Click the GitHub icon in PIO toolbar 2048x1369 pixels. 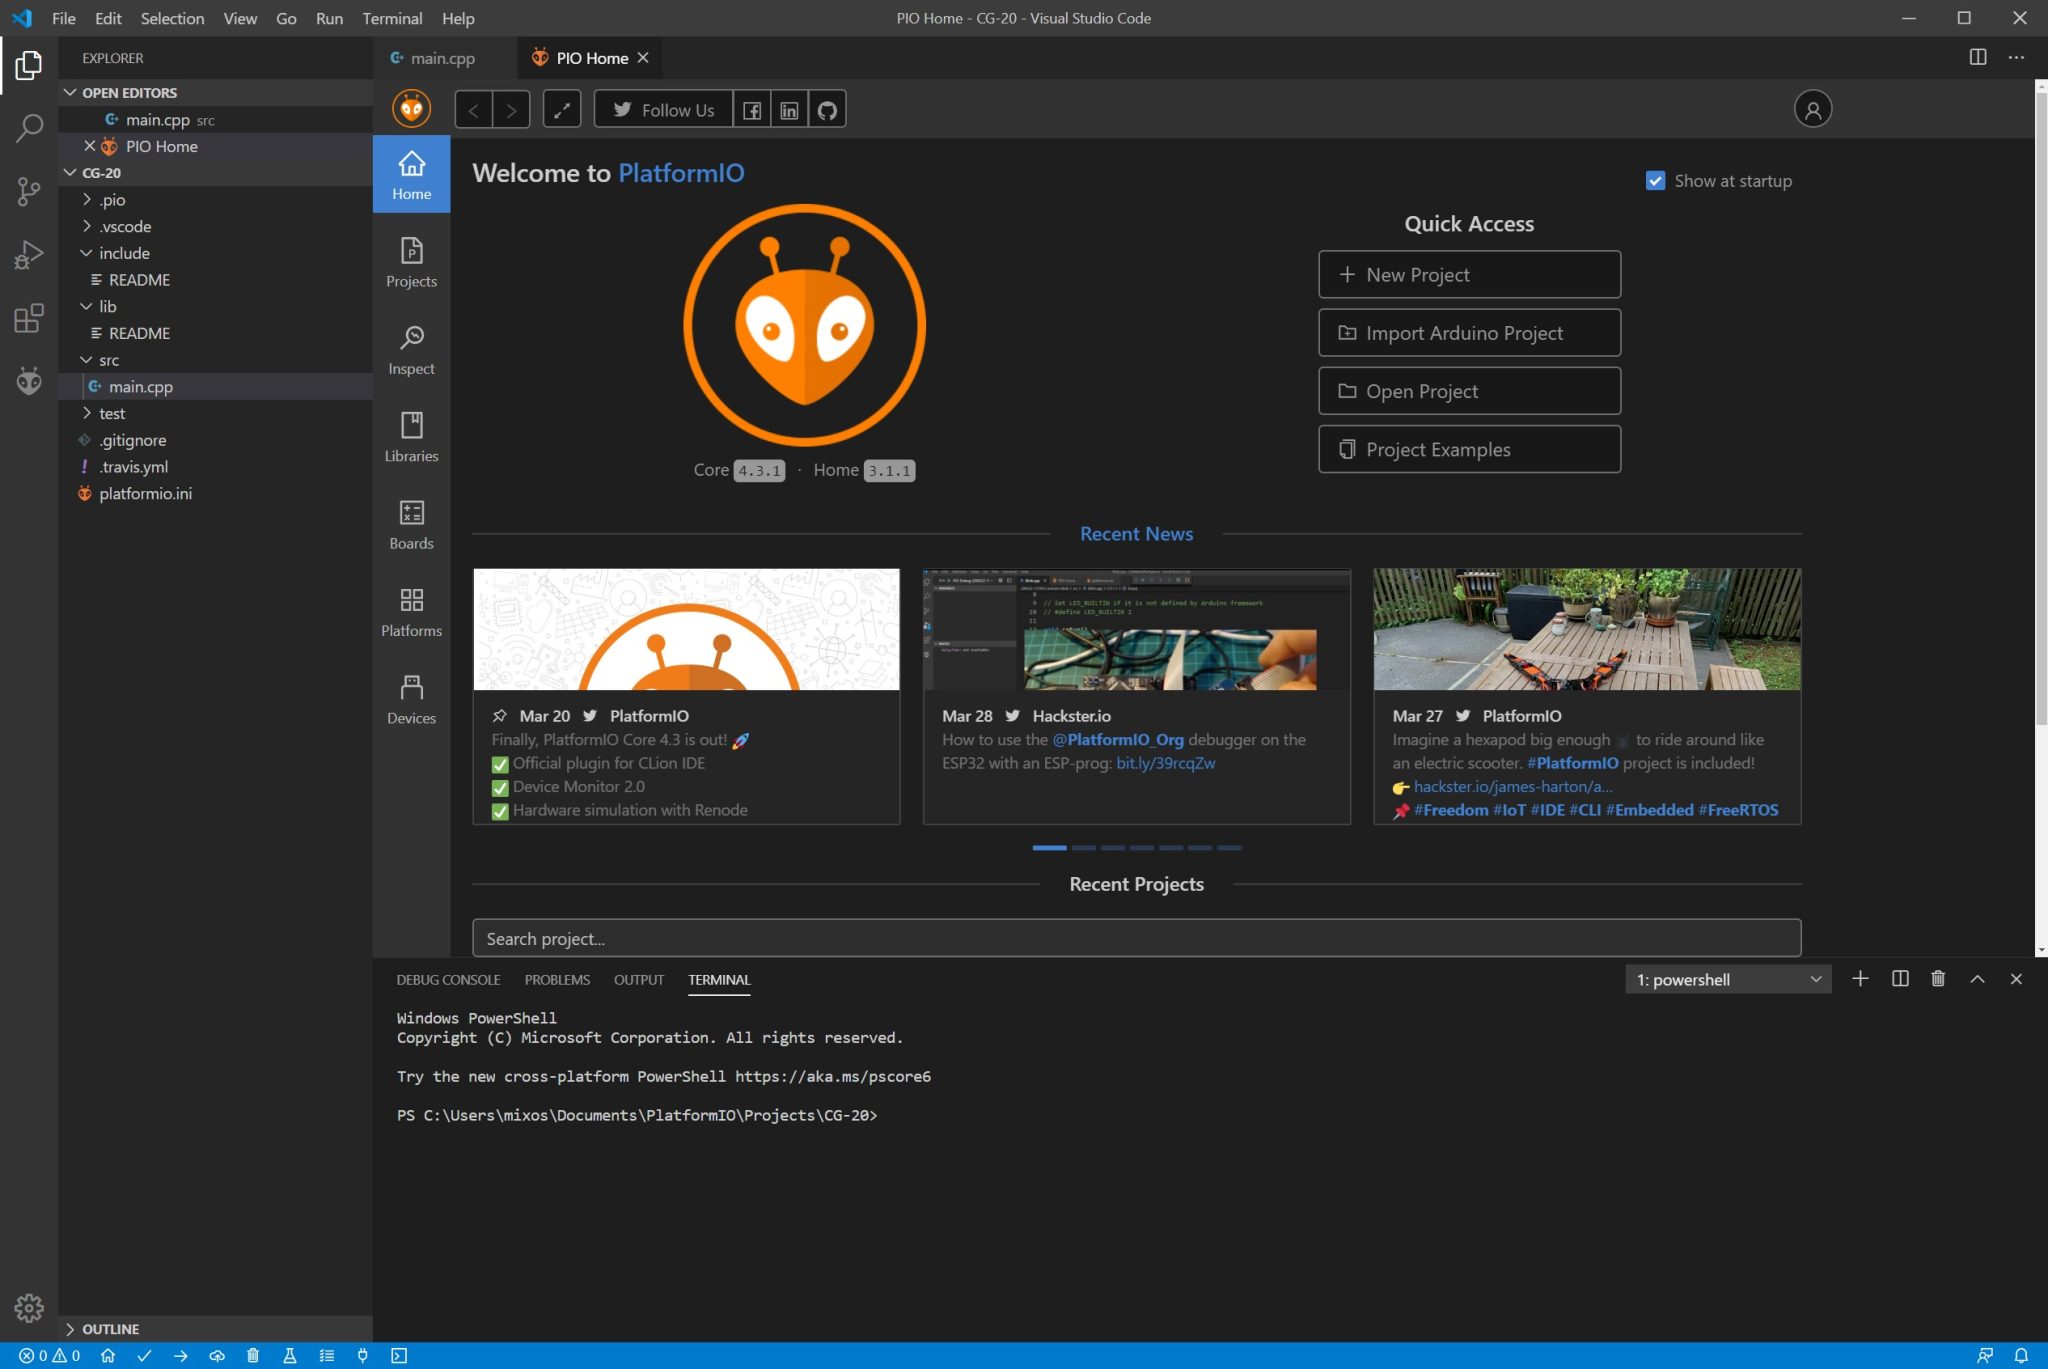827,110
